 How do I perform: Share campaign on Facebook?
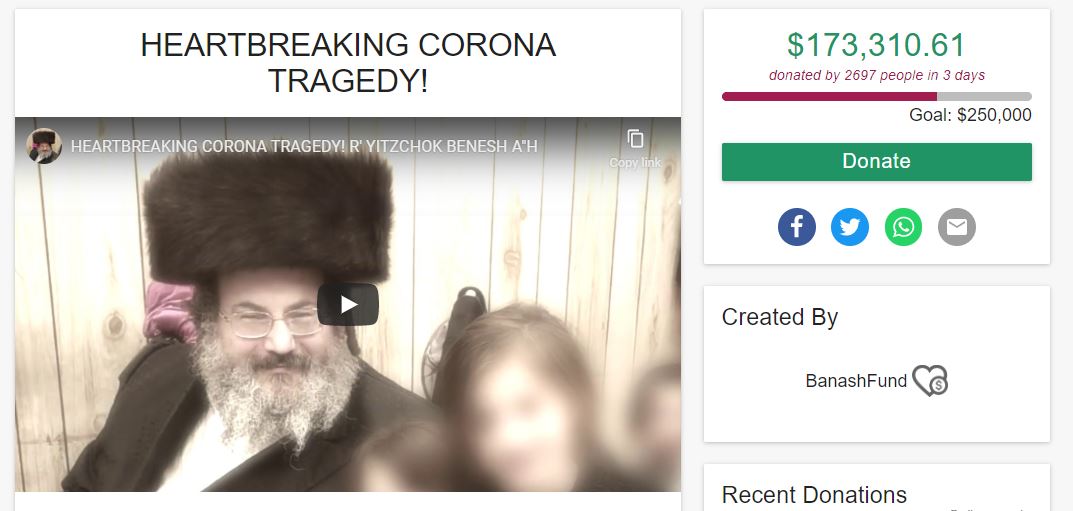[797, 227]
